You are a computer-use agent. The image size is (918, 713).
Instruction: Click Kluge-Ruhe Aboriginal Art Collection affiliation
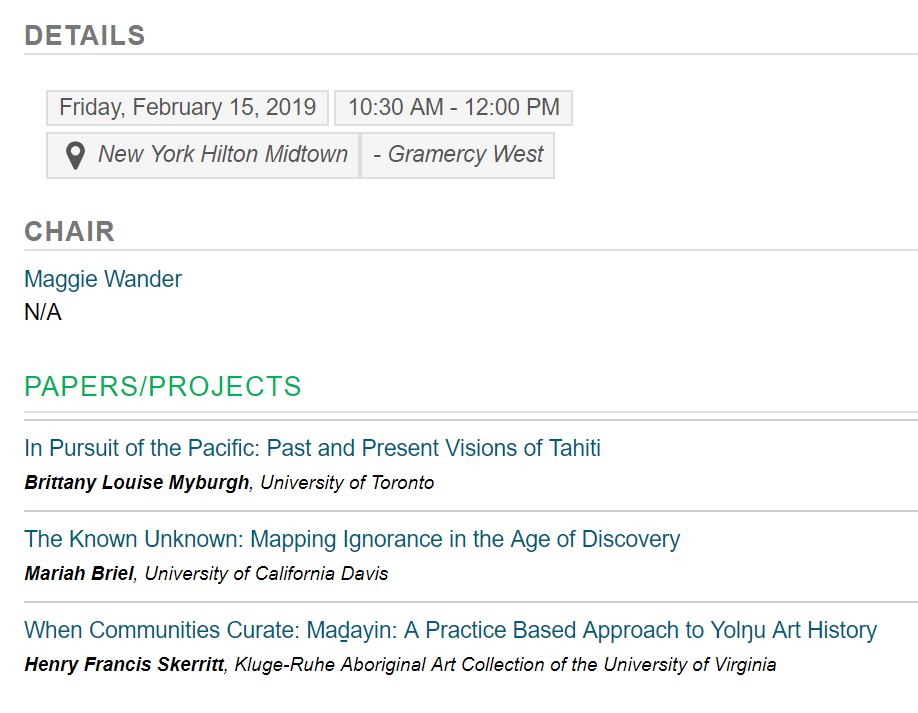[505, 665]
